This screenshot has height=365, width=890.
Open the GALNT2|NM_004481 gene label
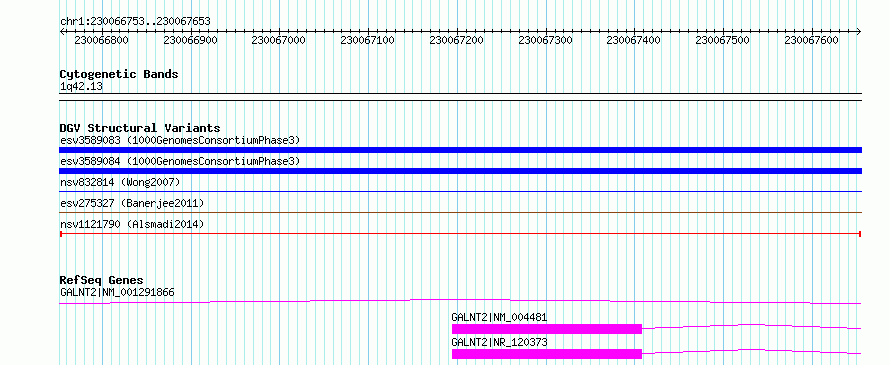[x=499, y=317]
